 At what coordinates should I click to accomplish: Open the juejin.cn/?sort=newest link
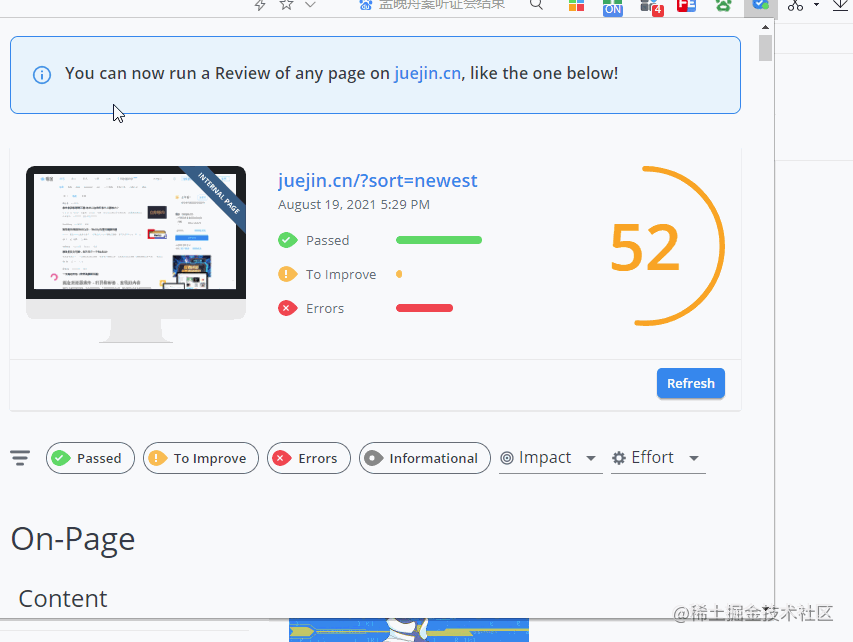tap(378, 181)
